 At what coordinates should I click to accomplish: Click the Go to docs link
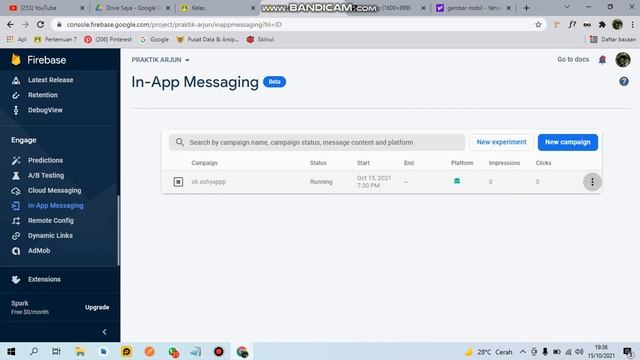click(573, 60)
